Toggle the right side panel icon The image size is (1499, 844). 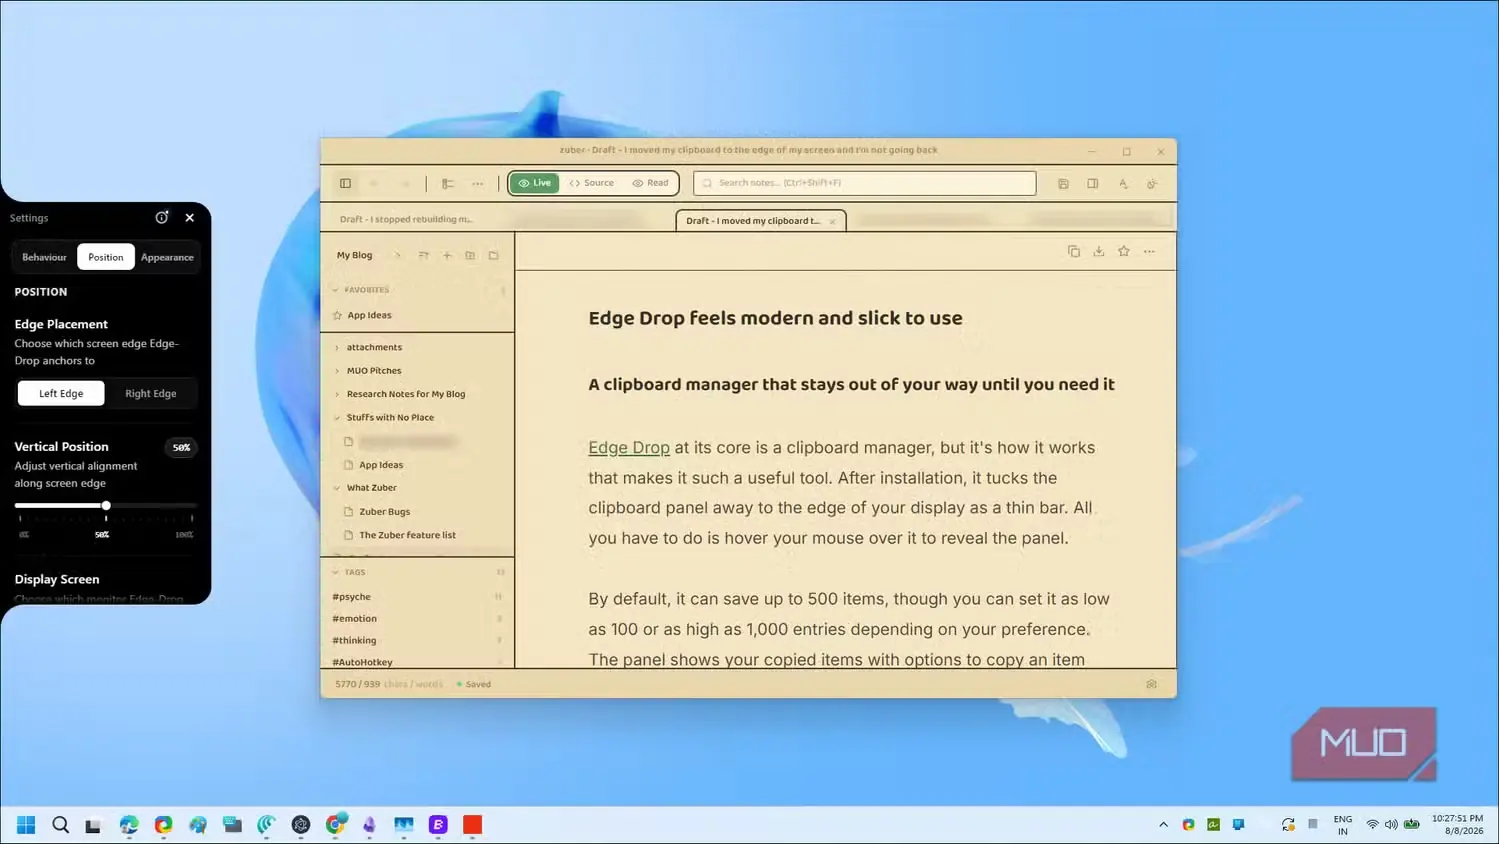[x=1093, y=184]
